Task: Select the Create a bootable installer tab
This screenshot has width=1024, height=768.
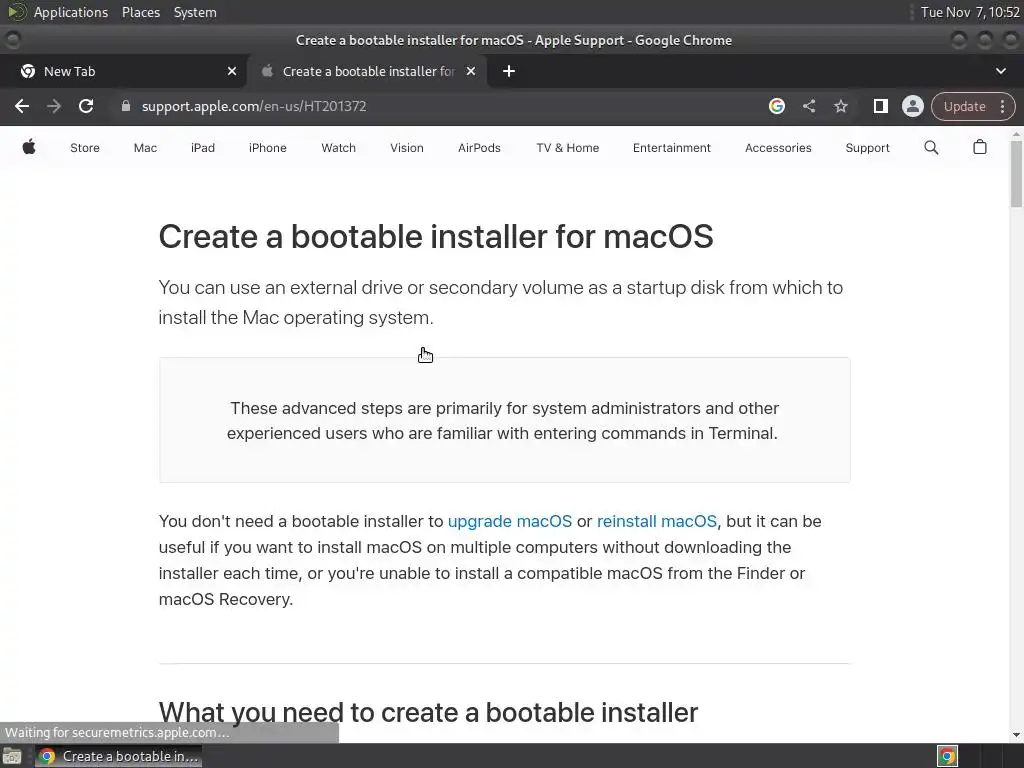Action: (366, 71)
